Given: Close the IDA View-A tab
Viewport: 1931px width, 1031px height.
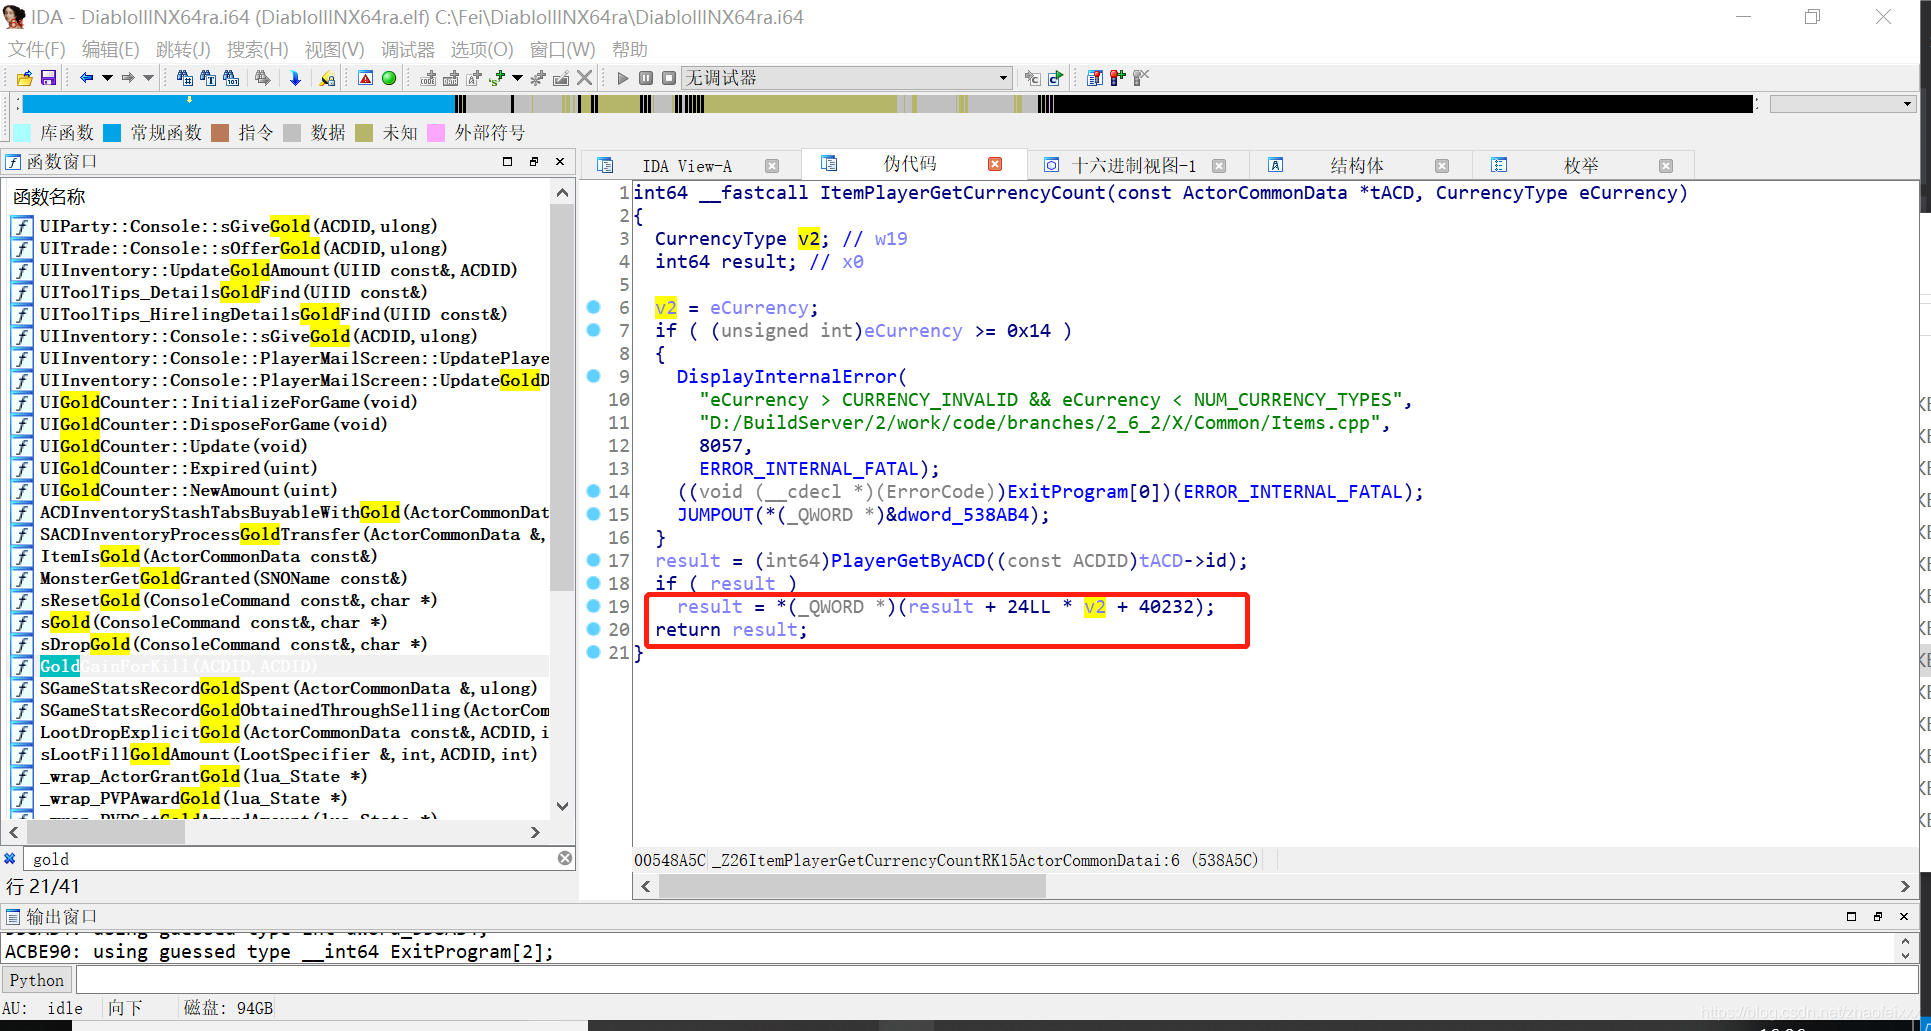Looking at the screenshot, I should point(772,166).
